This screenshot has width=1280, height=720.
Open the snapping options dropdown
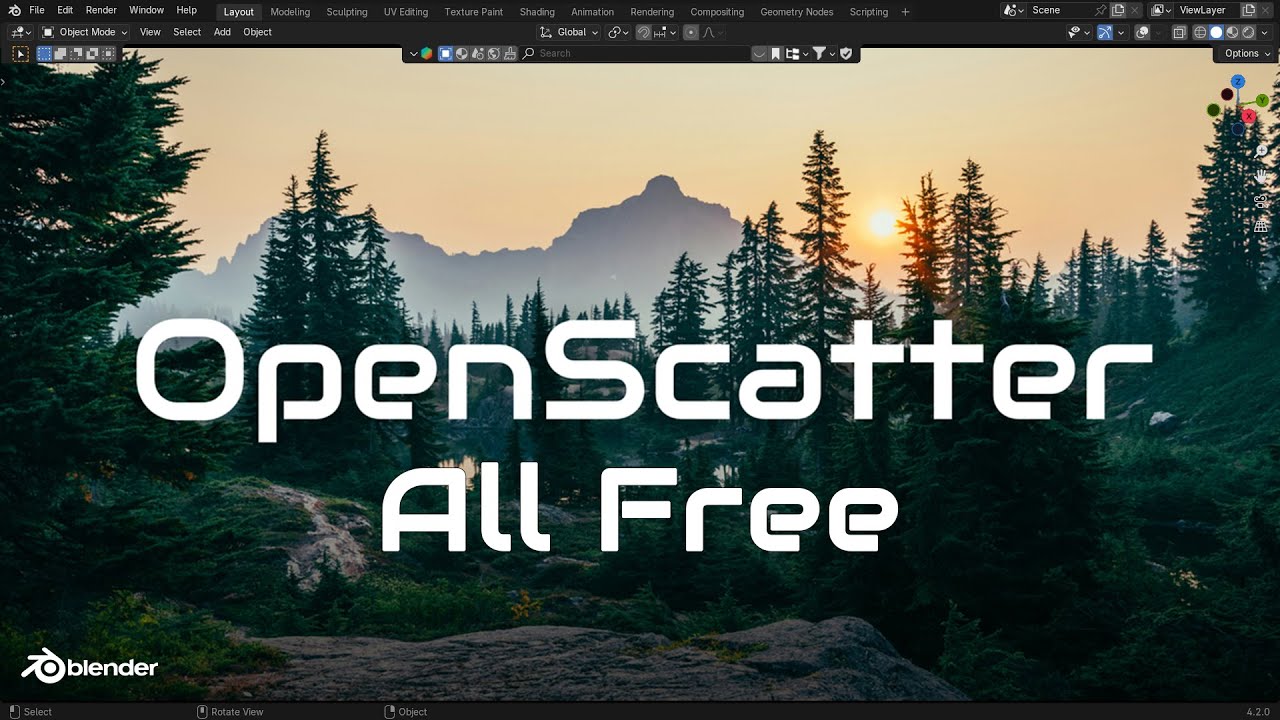pos(667,32)
